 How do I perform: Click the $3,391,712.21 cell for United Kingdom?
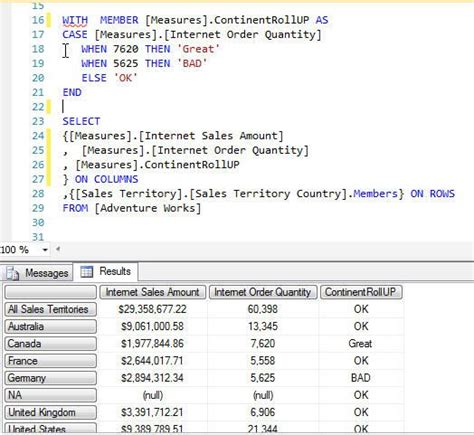(153, 412)
